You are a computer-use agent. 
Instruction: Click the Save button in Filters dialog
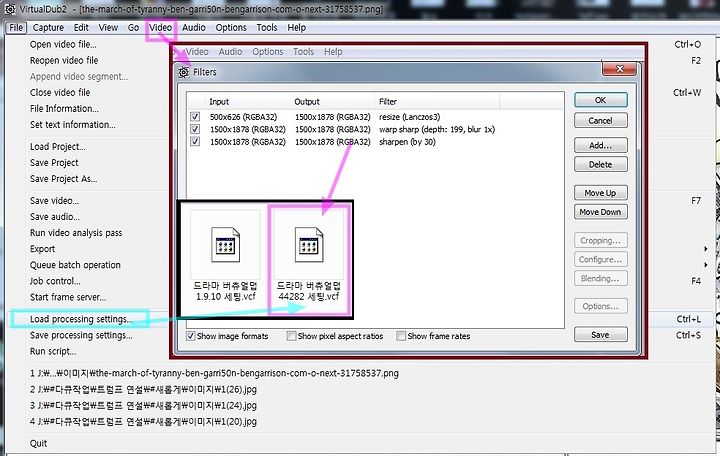pyautogui.click(x=601, y=335)
